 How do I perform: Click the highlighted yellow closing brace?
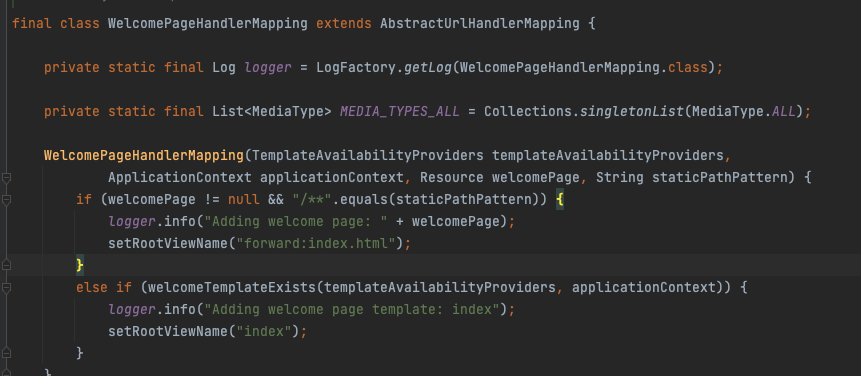tap(80, 265)
